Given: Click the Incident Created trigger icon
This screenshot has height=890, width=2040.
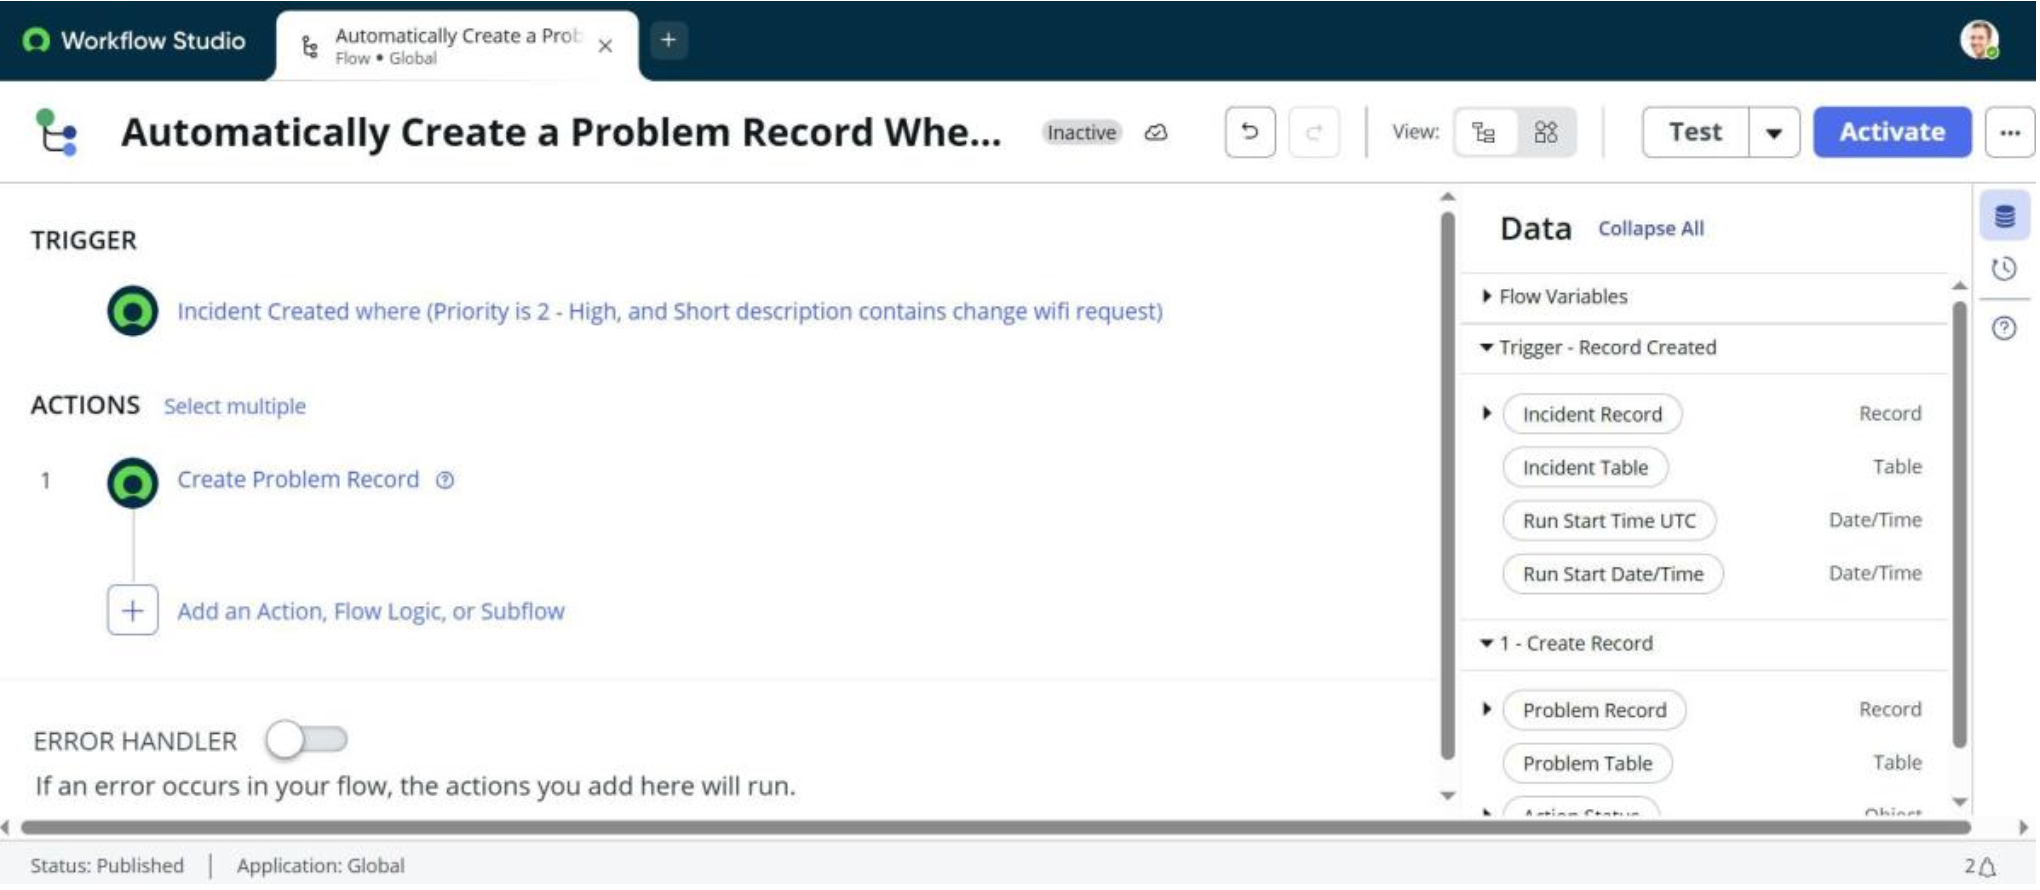Looking at the screenshot, I should pos(133,311).
